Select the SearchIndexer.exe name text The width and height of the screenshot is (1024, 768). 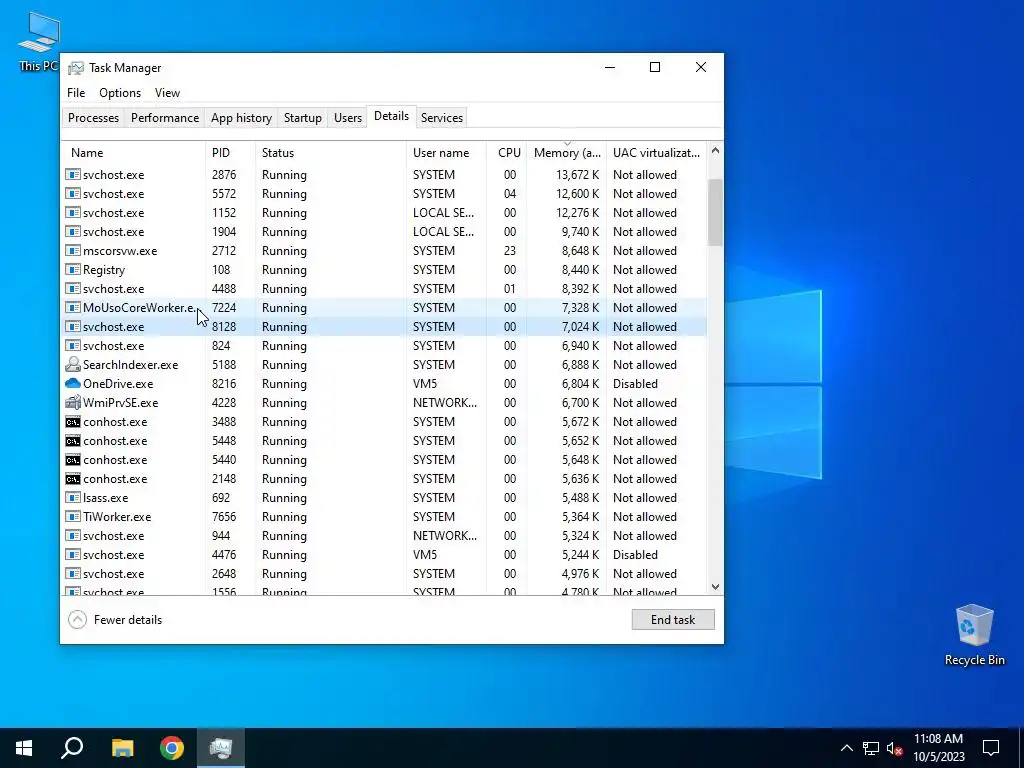[131, 365]
